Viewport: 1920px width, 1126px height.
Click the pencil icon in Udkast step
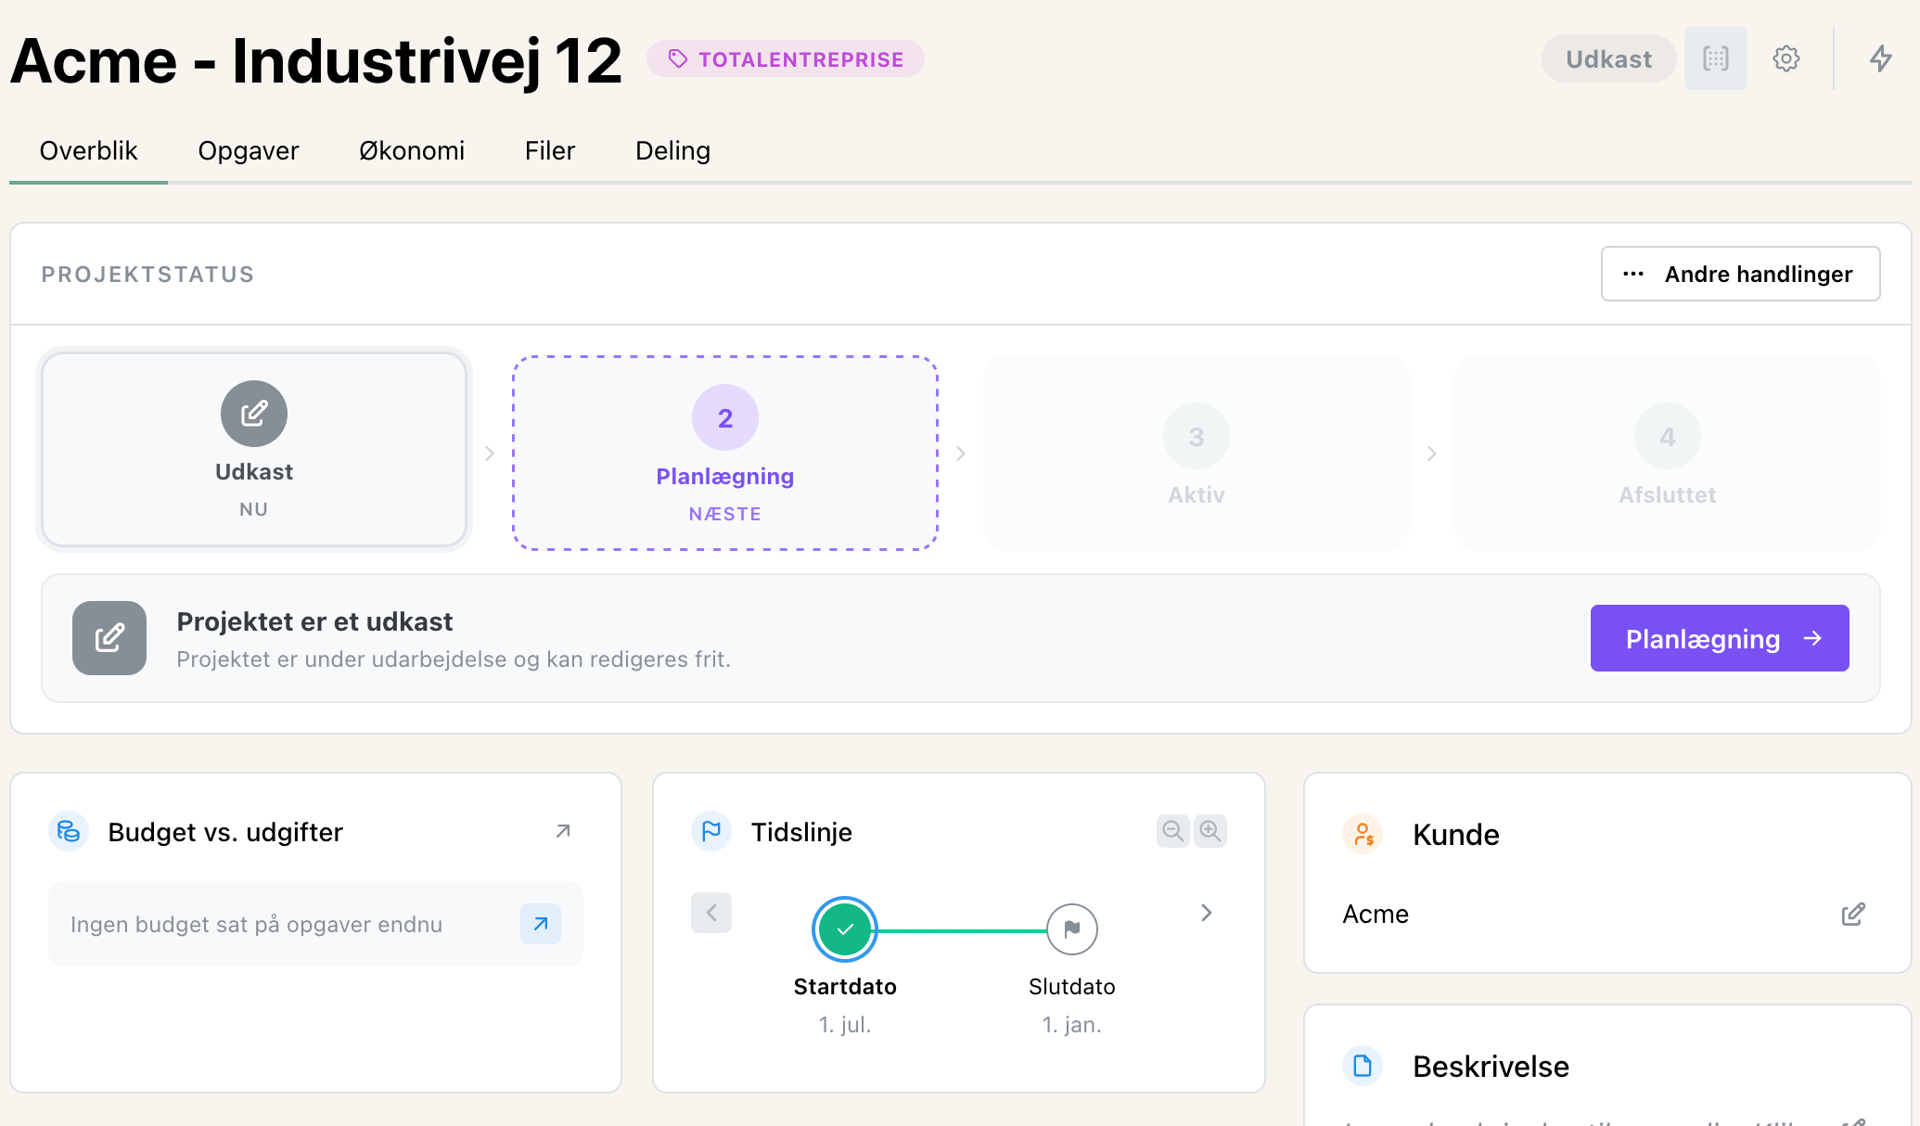254,413
